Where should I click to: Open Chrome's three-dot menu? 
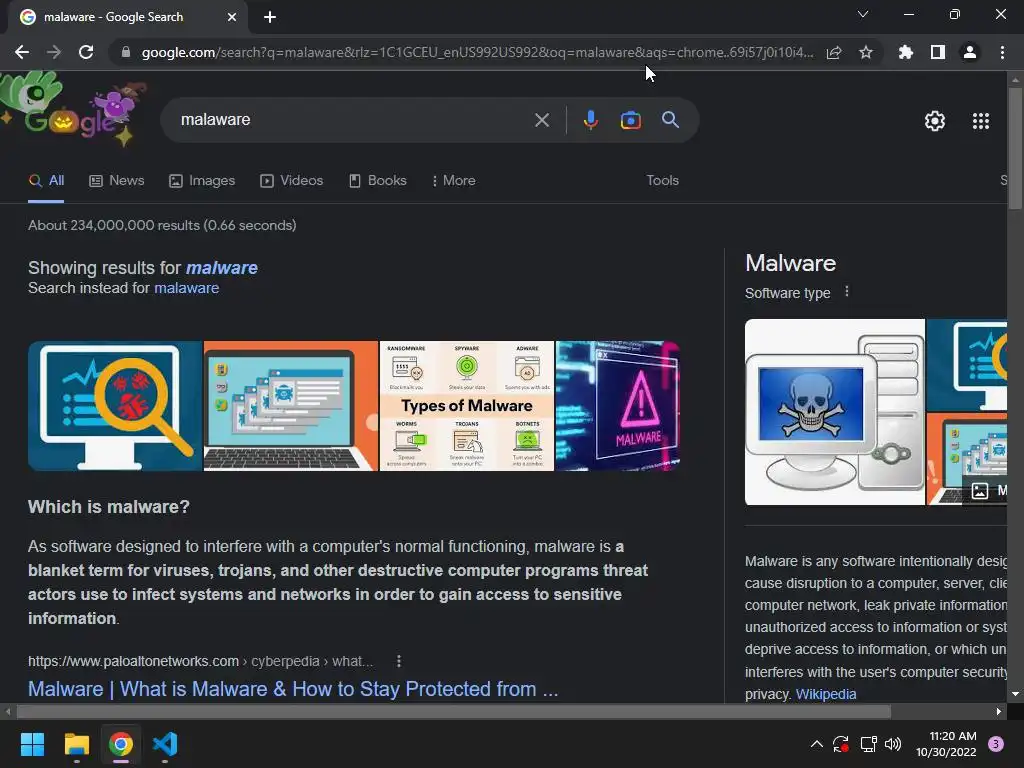coord(1002,52)
